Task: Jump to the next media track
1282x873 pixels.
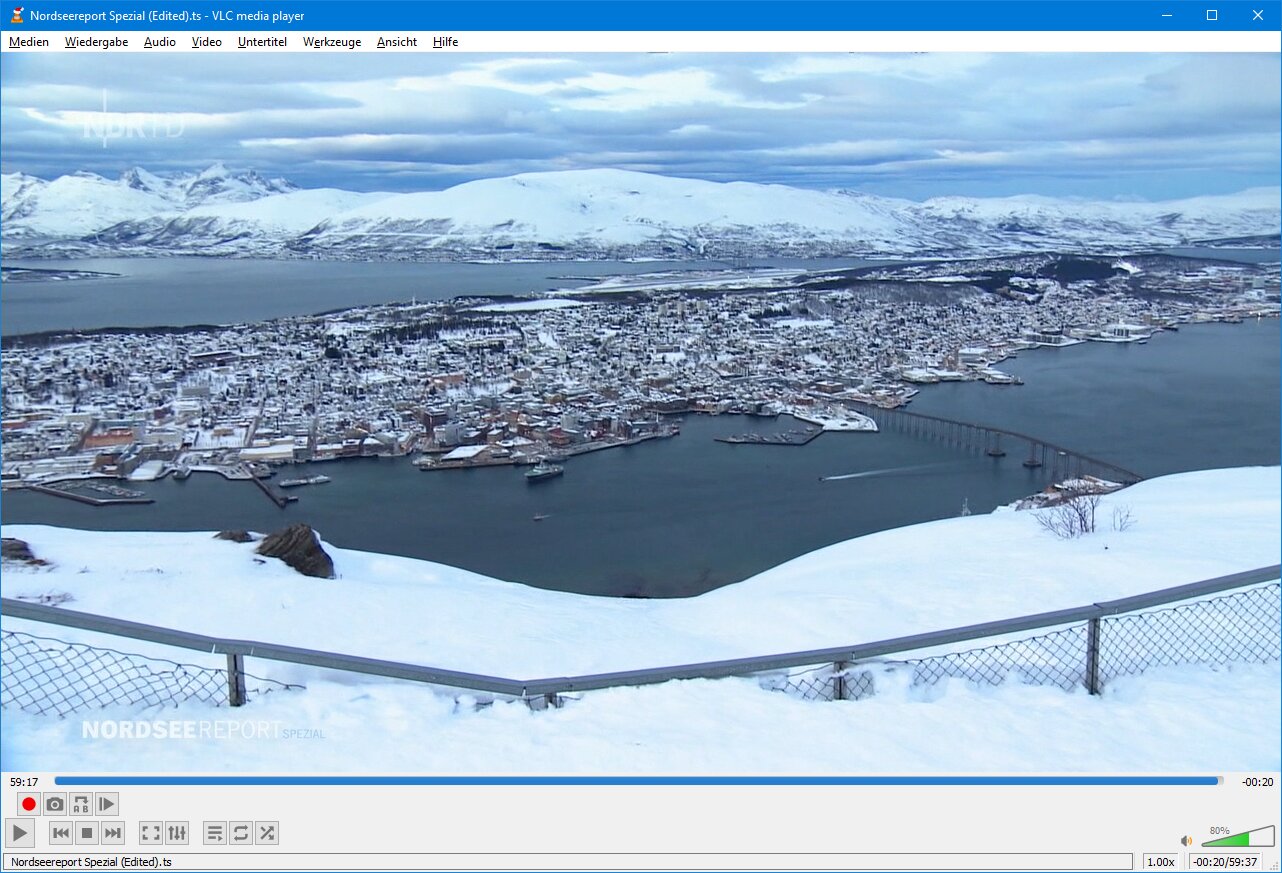Action: pyautogui.click(x=113, y=833)
